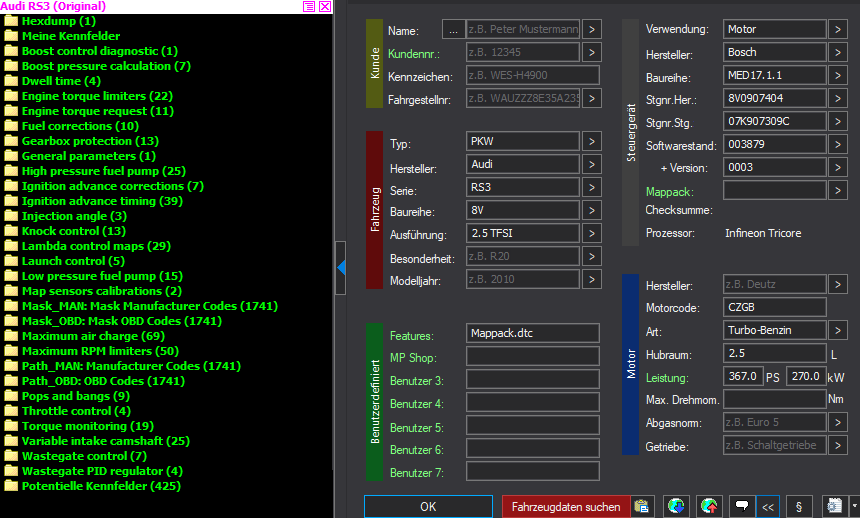Click the double left arrow button

tap(768, 506)
